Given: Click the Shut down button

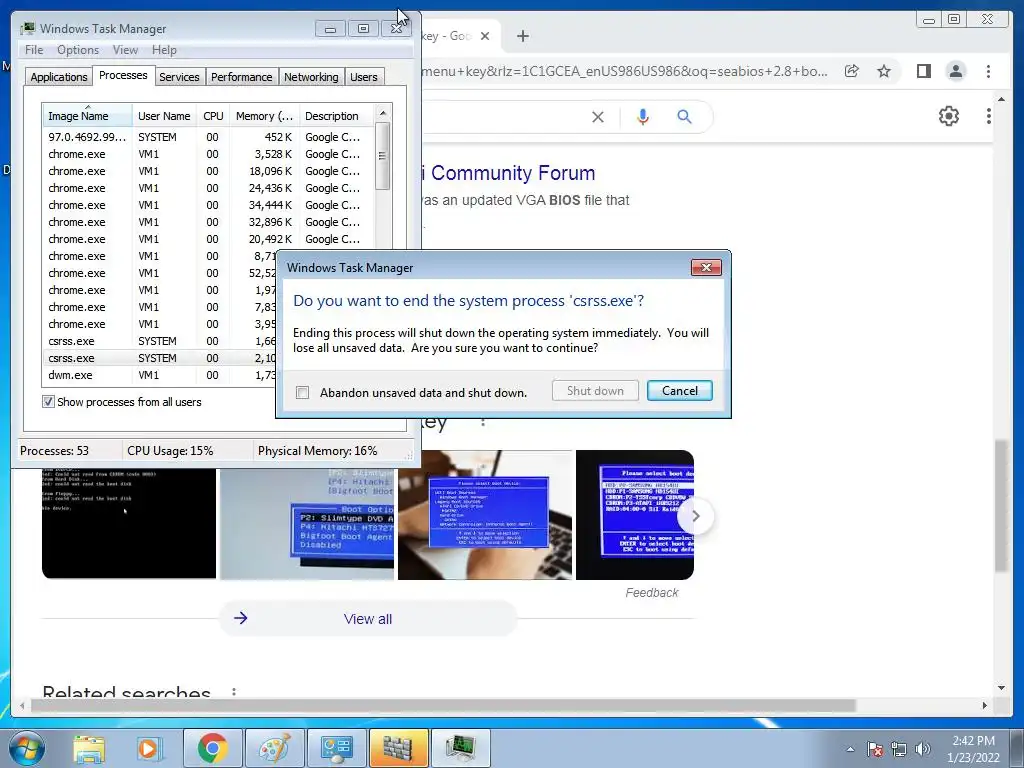Looking at the screenshot, I should [x=595, y=391].
